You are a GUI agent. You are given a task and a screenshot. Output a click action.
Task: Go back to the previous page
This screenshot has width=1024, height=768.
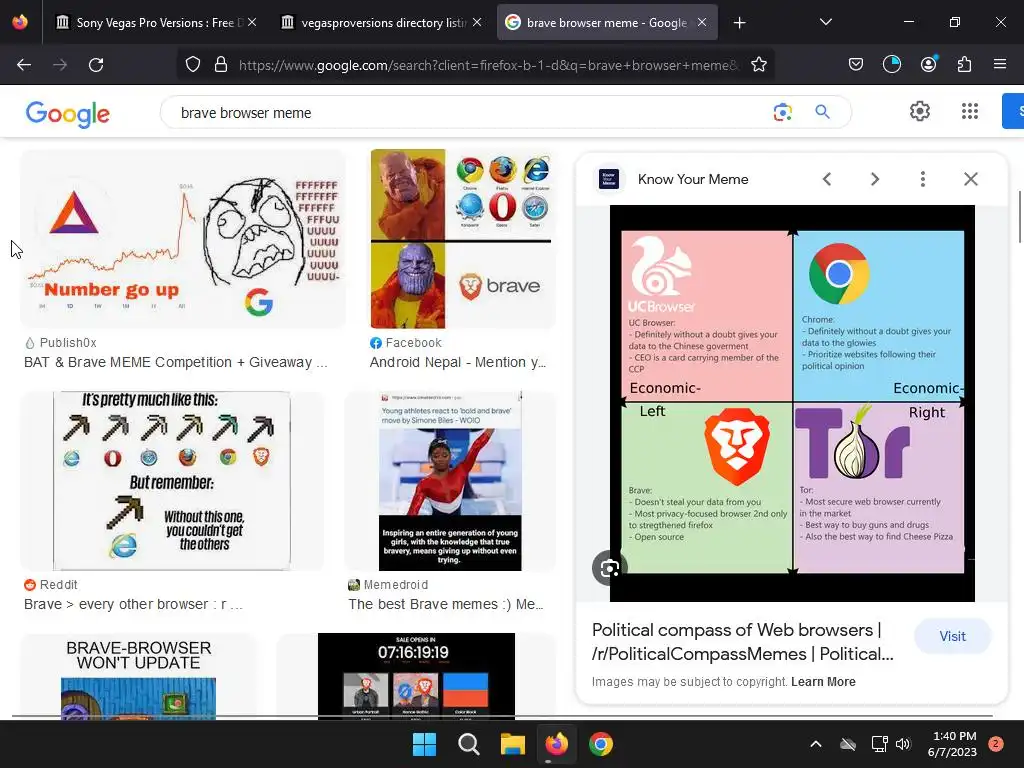click(x=24, y=65)
